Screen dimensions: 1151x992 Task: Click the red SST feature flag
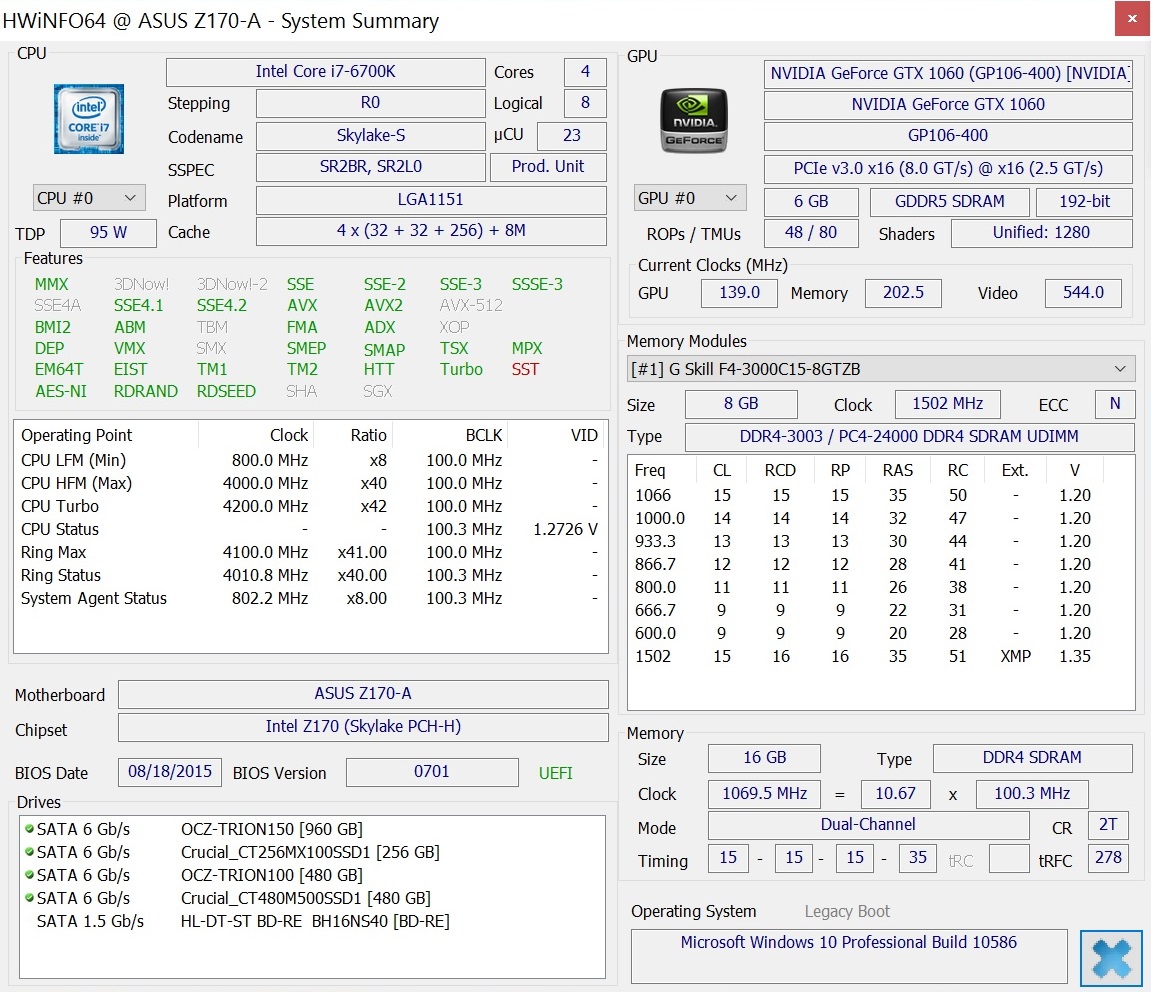[525, 369]
